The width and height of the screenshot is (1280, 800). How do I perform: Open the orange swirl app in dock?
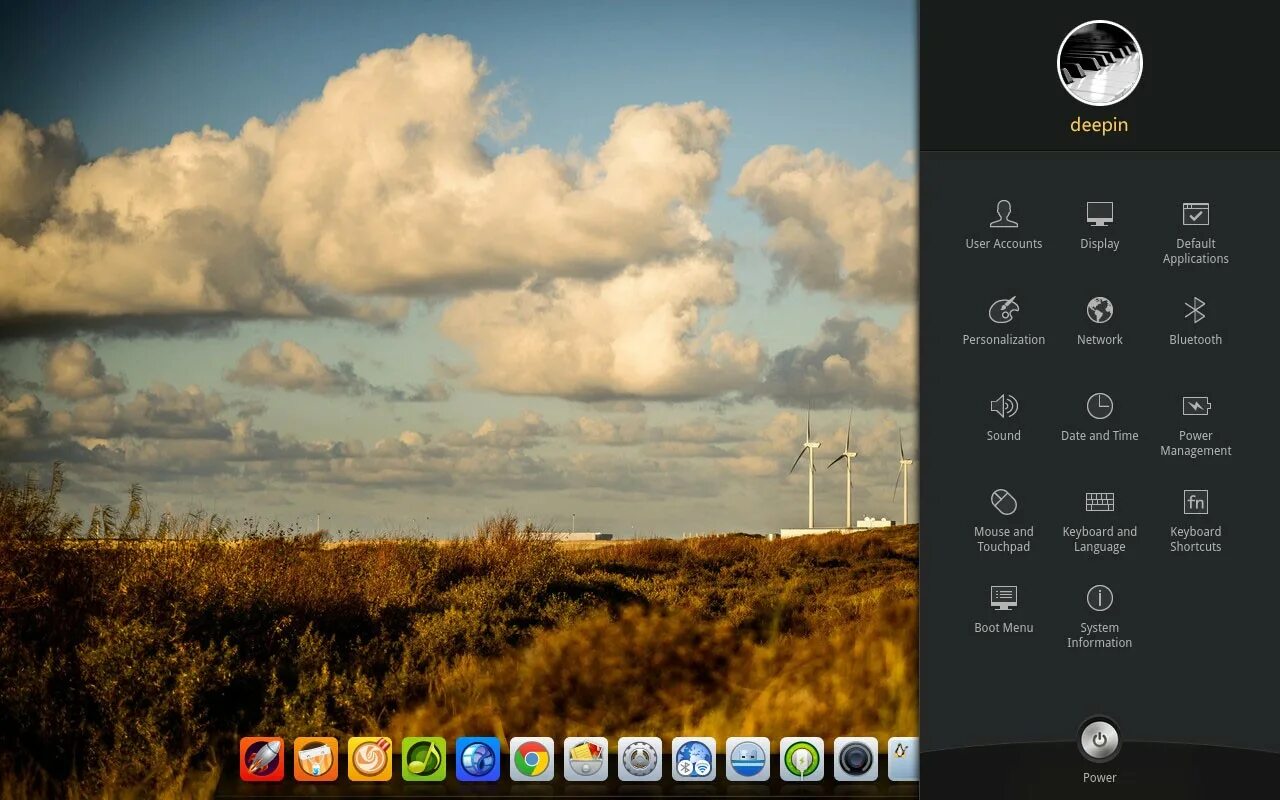(x=370, y=760)
